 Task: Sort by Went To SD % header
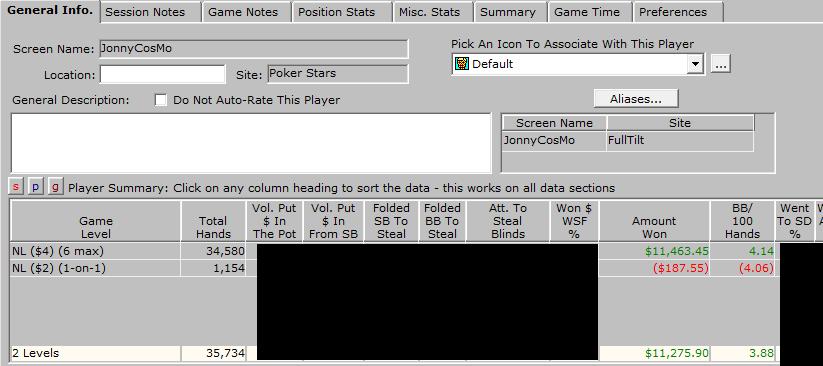click(x=794, y=221)
